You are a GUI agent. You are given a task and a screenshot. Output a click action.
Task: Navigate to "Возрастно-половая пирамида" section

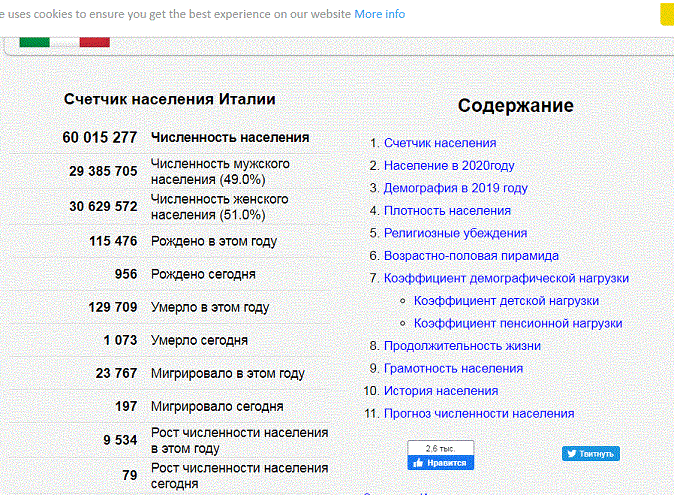pos(471,256)
